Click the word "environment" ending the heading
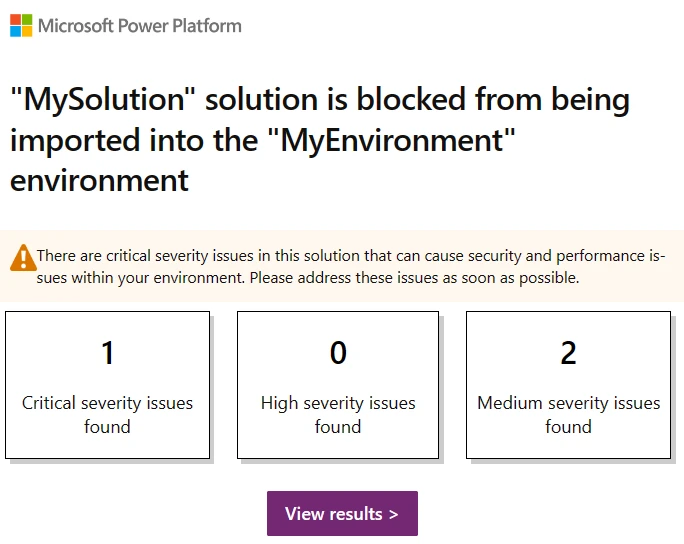 [99, 180]
